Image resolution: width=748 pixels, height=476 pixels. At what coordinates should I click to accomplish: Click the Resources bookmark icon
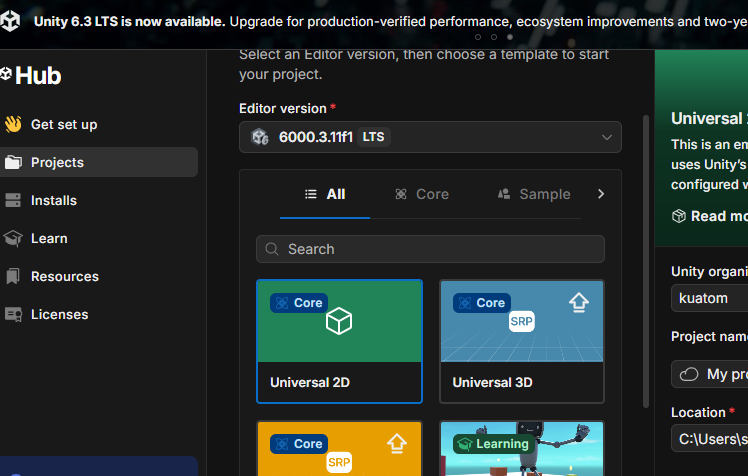(x=13, y=276)
